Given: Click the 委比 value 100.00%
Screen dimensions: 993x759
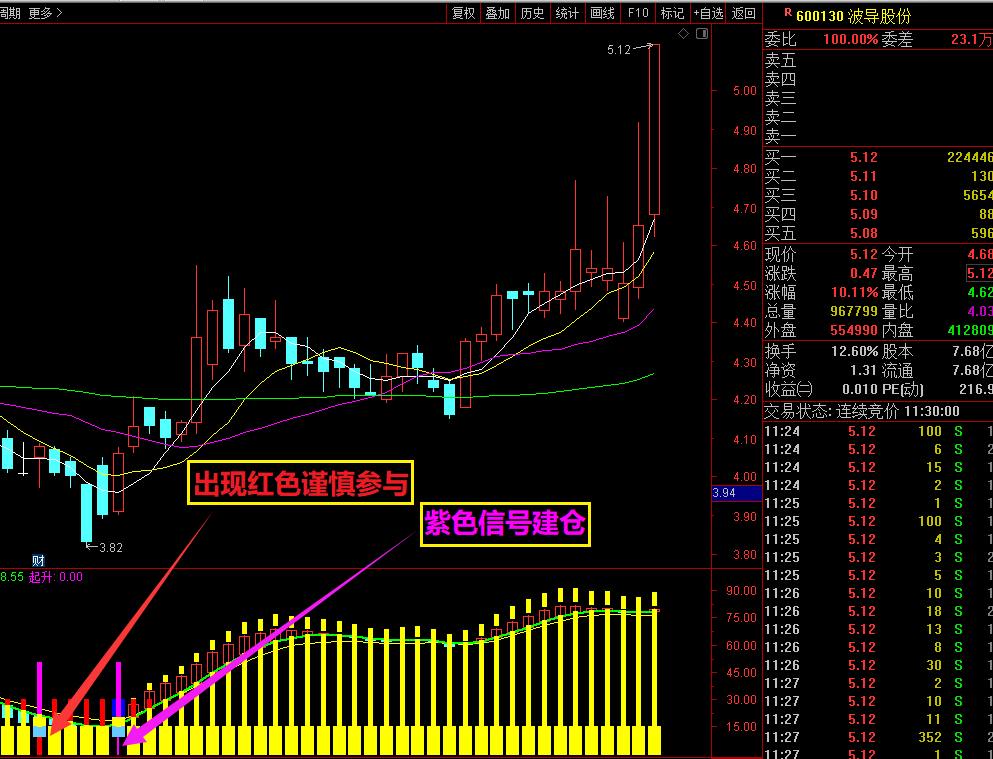Looking at the screenshot, I should (851, 40).
